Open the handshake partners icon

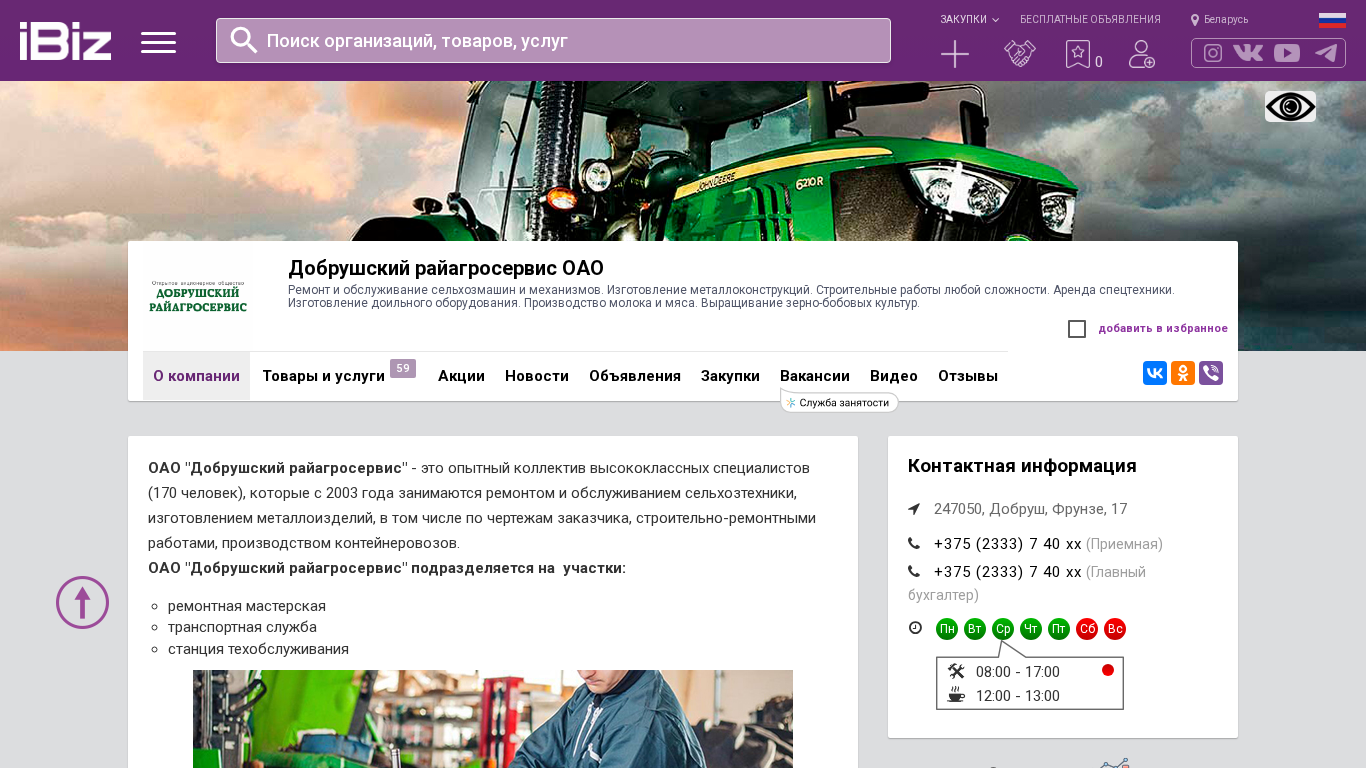click(x=1020, y=54)
